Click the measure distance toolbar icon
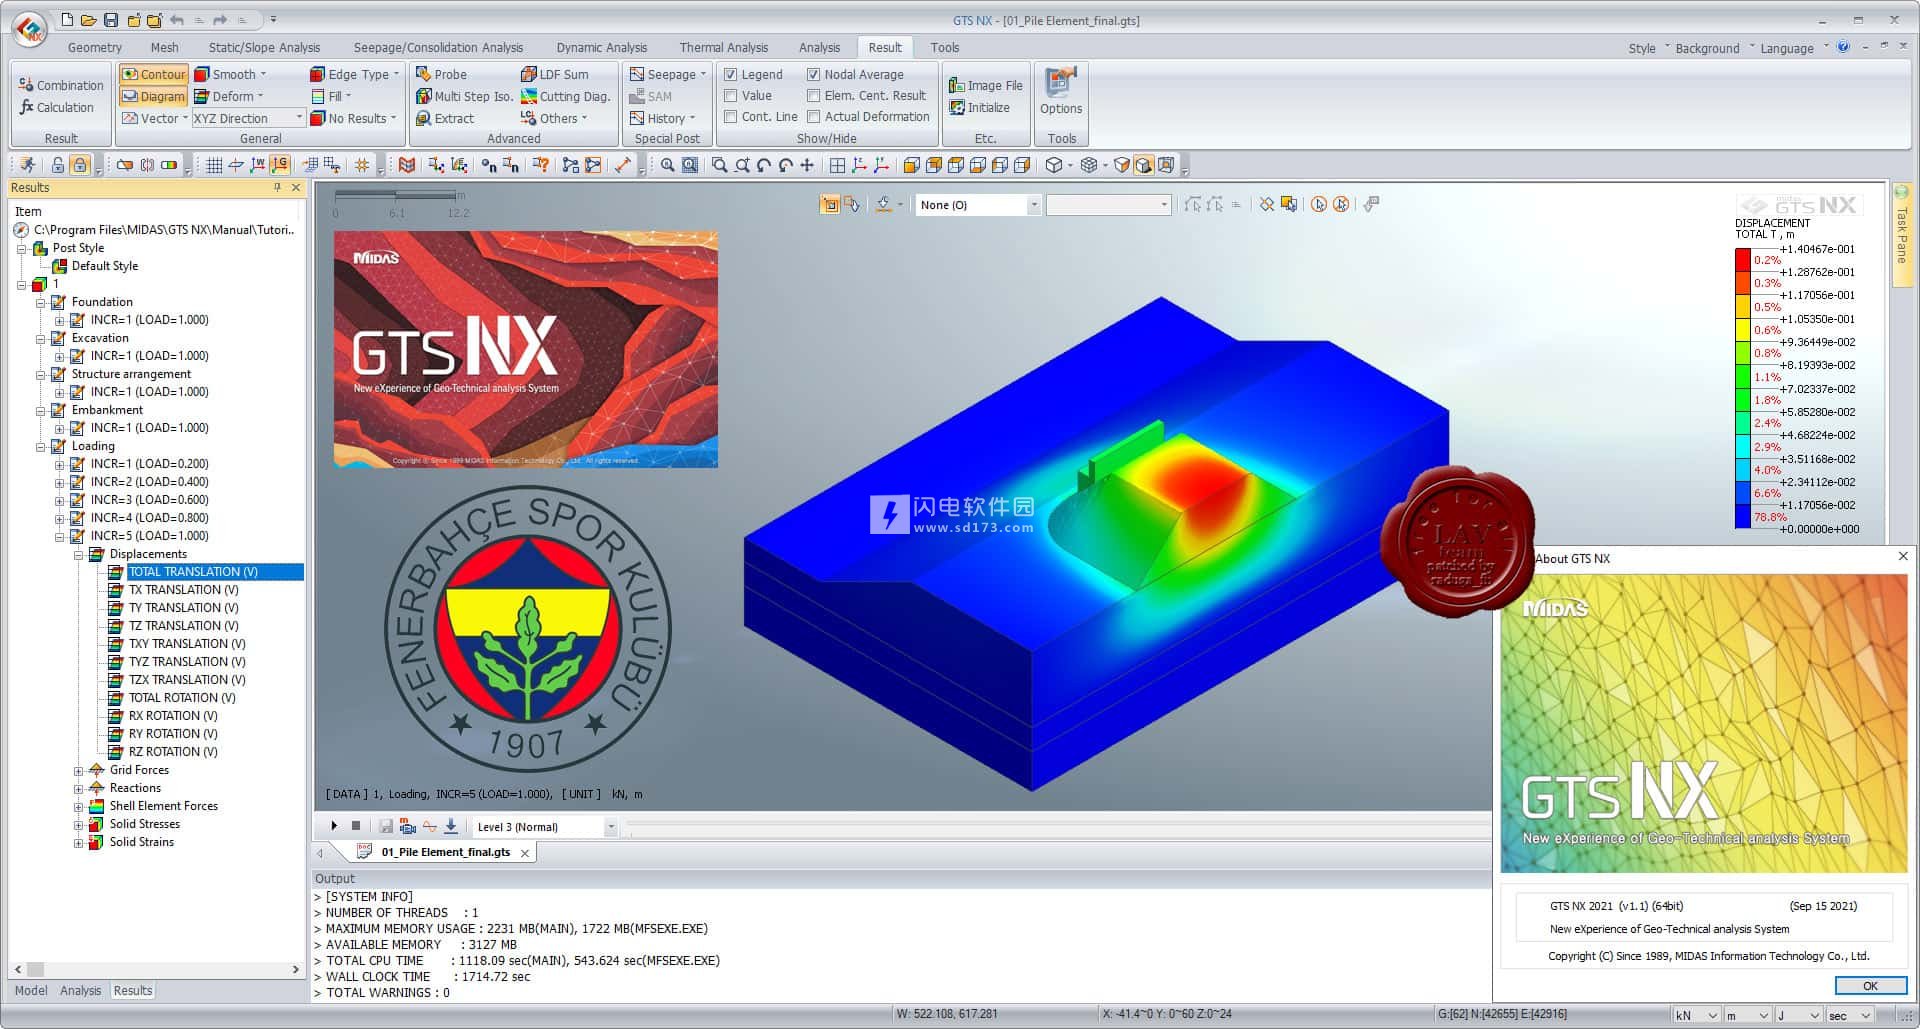1920x1029 pixels. pyautogui.click(x=622, y=165)
